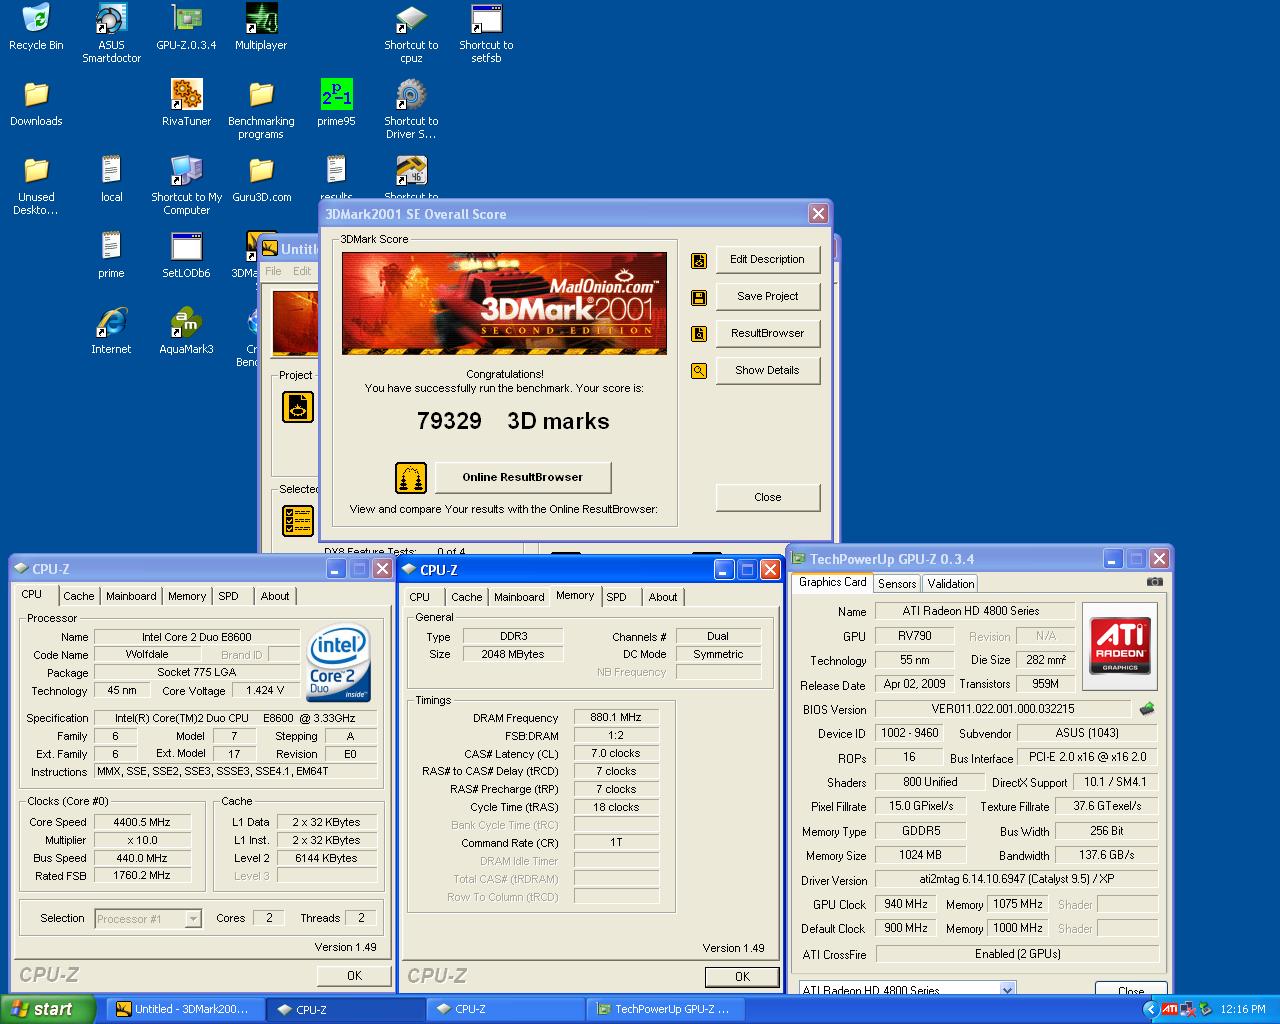Click the Show Details magnifier icon
This screenshot has height=1024, width=1280.
point(699,371)
